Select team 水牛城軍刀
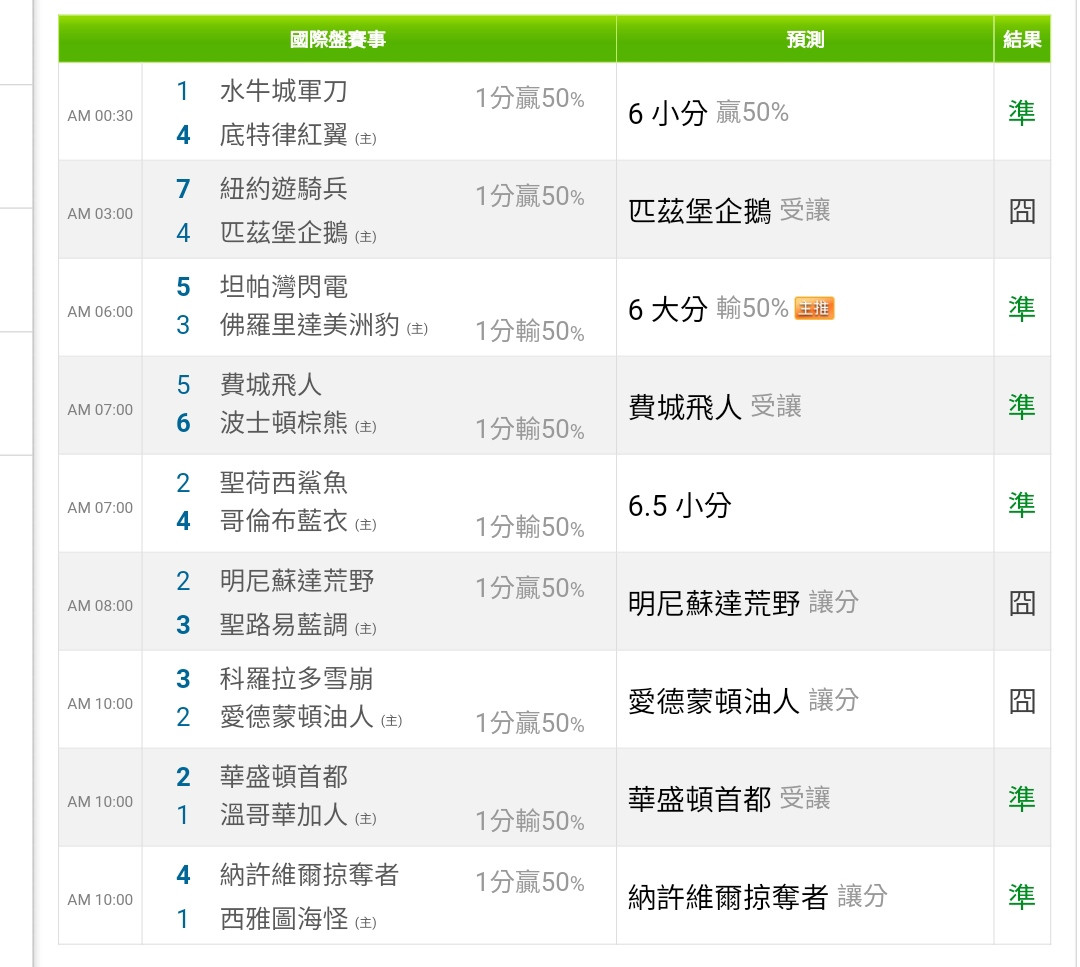This screenshot has height=967, width=1080. click(284, 91)
